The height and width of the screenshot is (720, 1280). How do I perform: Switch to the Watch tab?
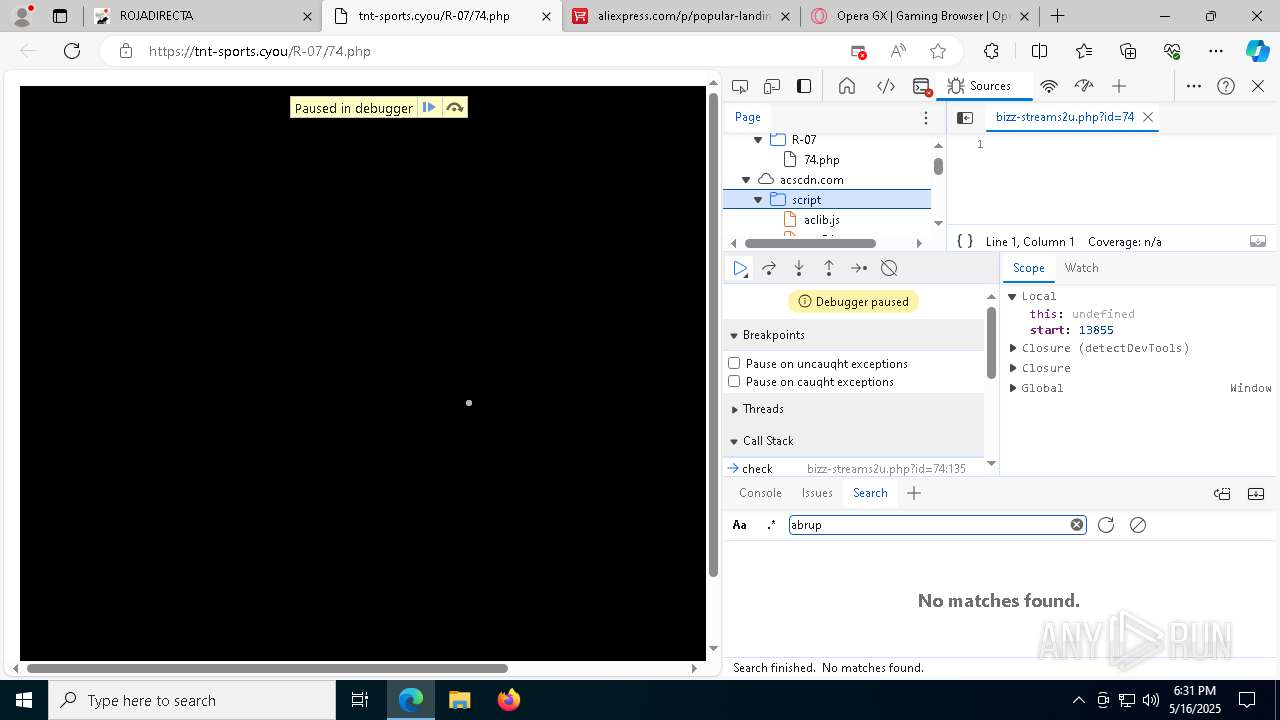pyautogui.click(x=1081, y=268)
